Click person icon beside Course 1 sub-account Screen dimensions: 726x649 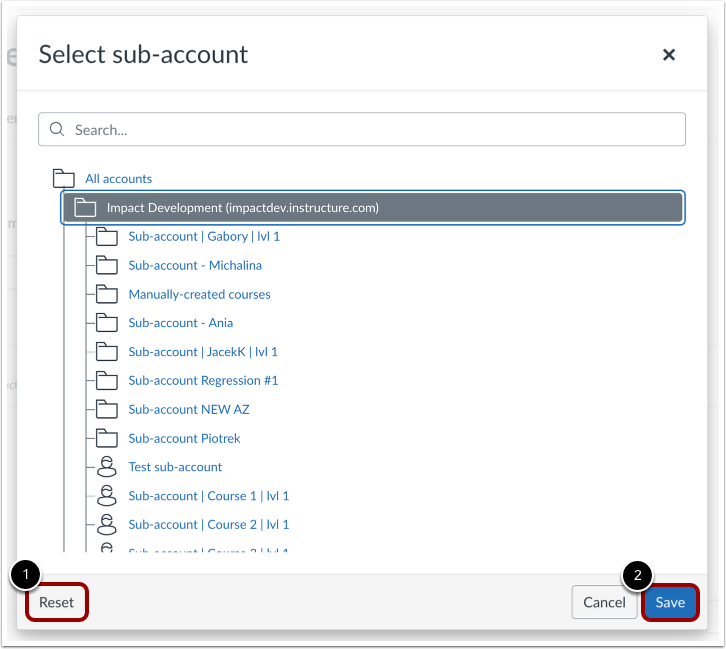pos(107,495)
